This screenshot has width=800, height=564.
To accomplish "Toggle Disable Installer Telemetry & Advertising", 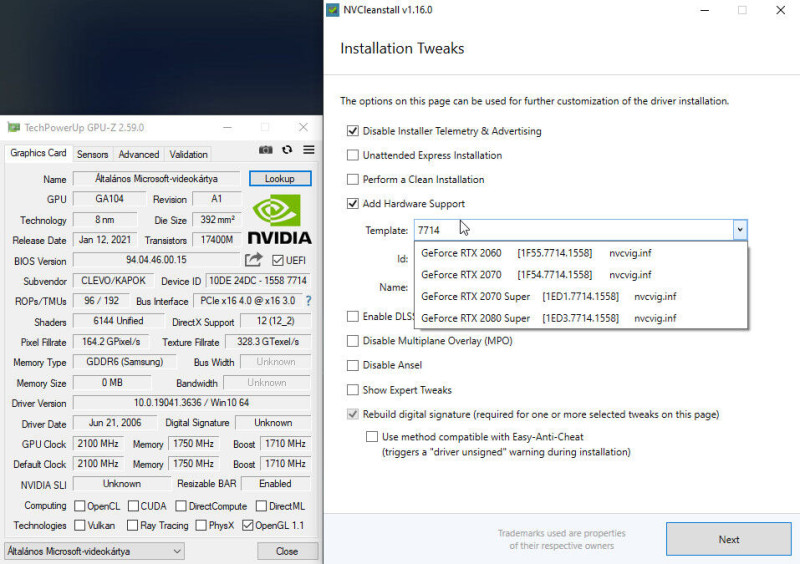I will (x=353, y=131).
